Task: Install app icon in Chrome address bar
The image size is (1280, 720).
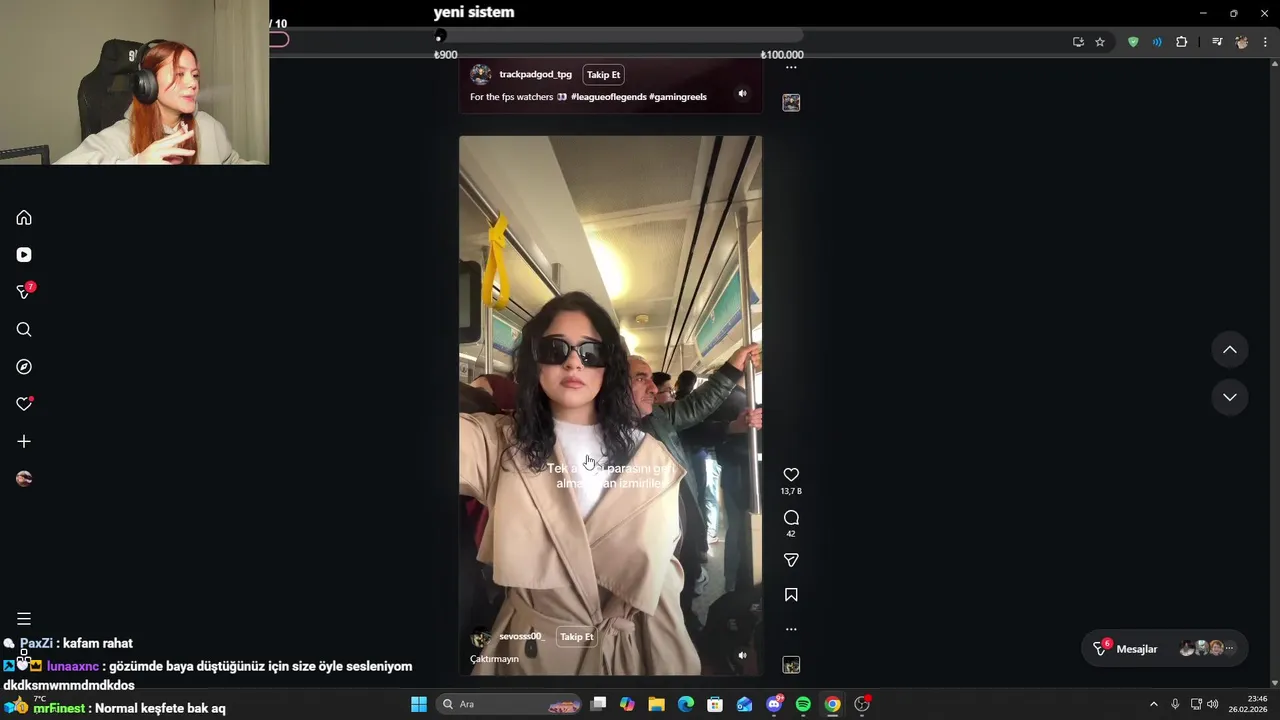Action: point(1078,42)
